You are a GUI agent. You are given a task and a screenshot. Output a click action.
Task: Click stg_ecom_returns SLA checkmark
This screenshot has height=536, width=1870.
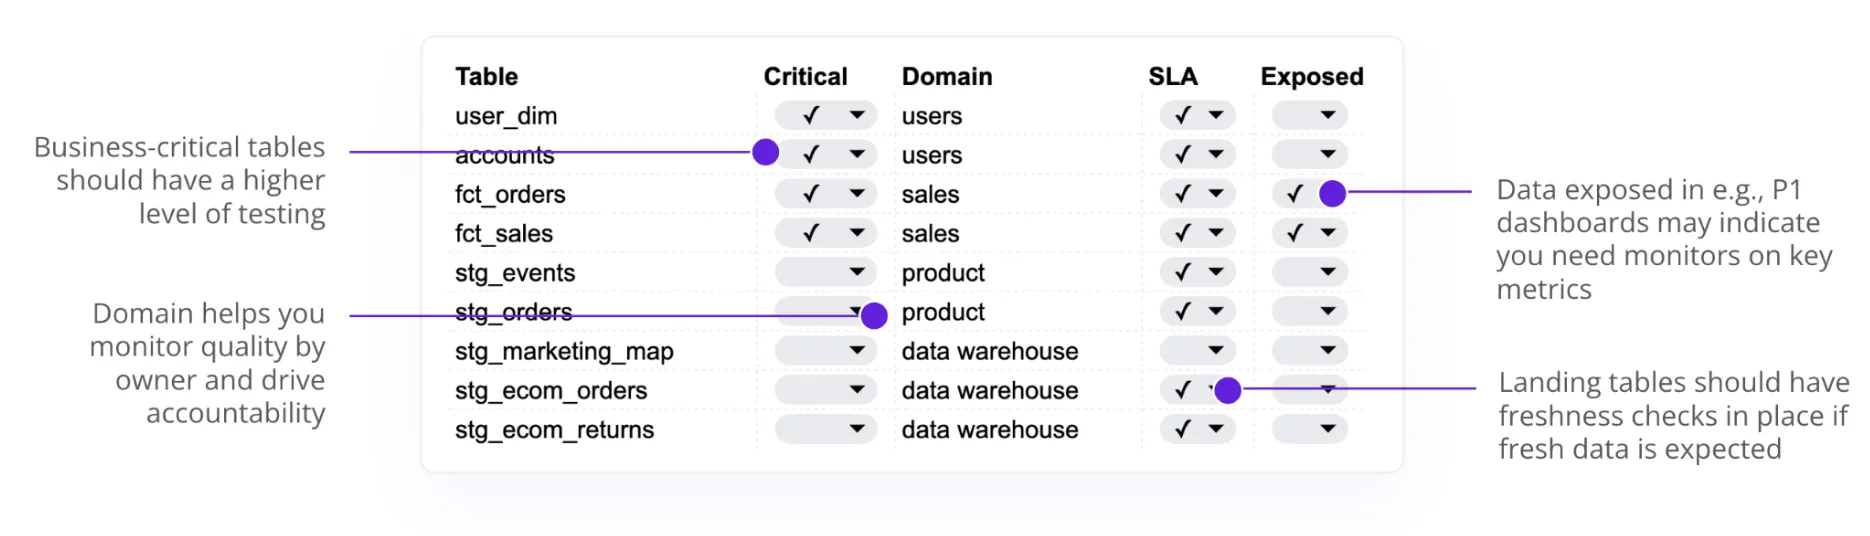tap(1183, 429)
